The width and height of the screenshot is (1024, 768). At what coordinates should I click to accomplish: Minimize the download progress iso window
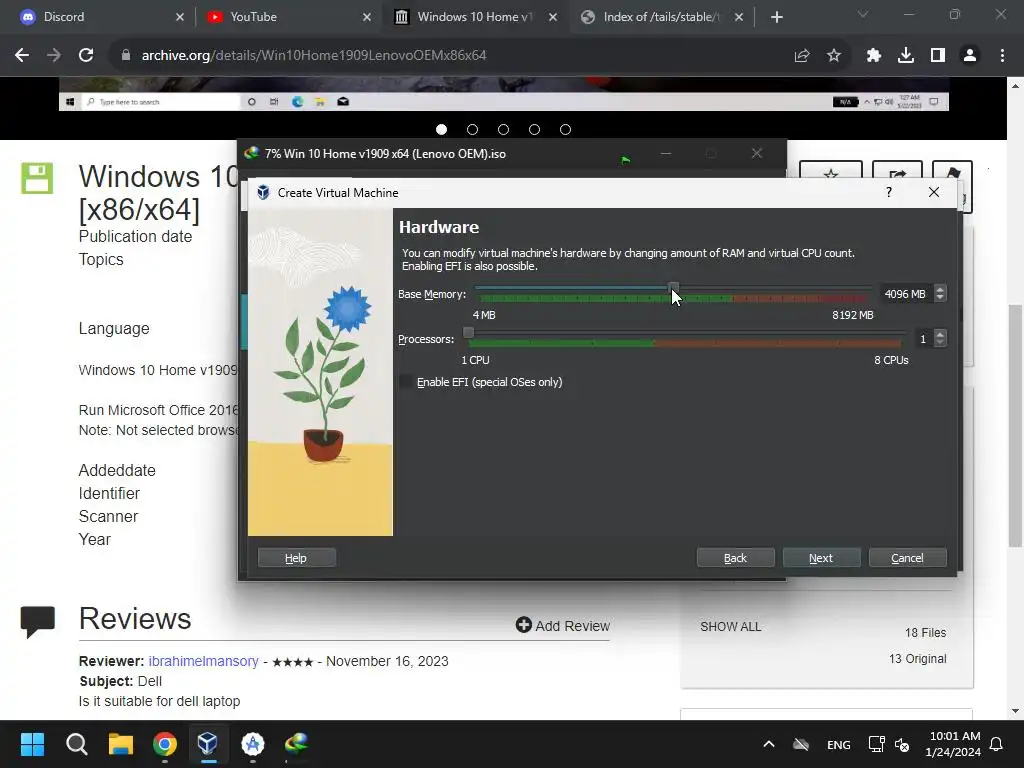coord(666,153)
